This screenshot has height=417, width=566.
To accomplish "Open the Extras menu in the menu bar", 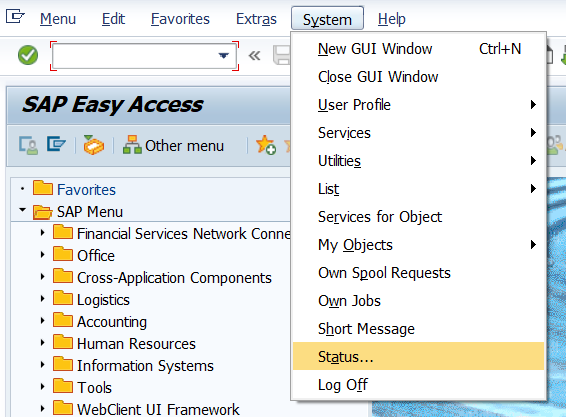I will point(256,19).
